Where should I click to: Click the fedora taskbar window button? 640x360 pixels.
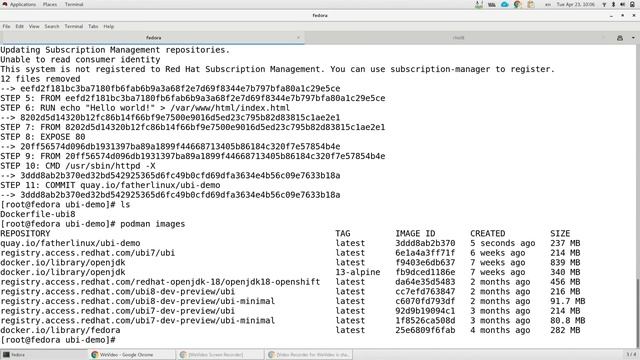[44, 355]
